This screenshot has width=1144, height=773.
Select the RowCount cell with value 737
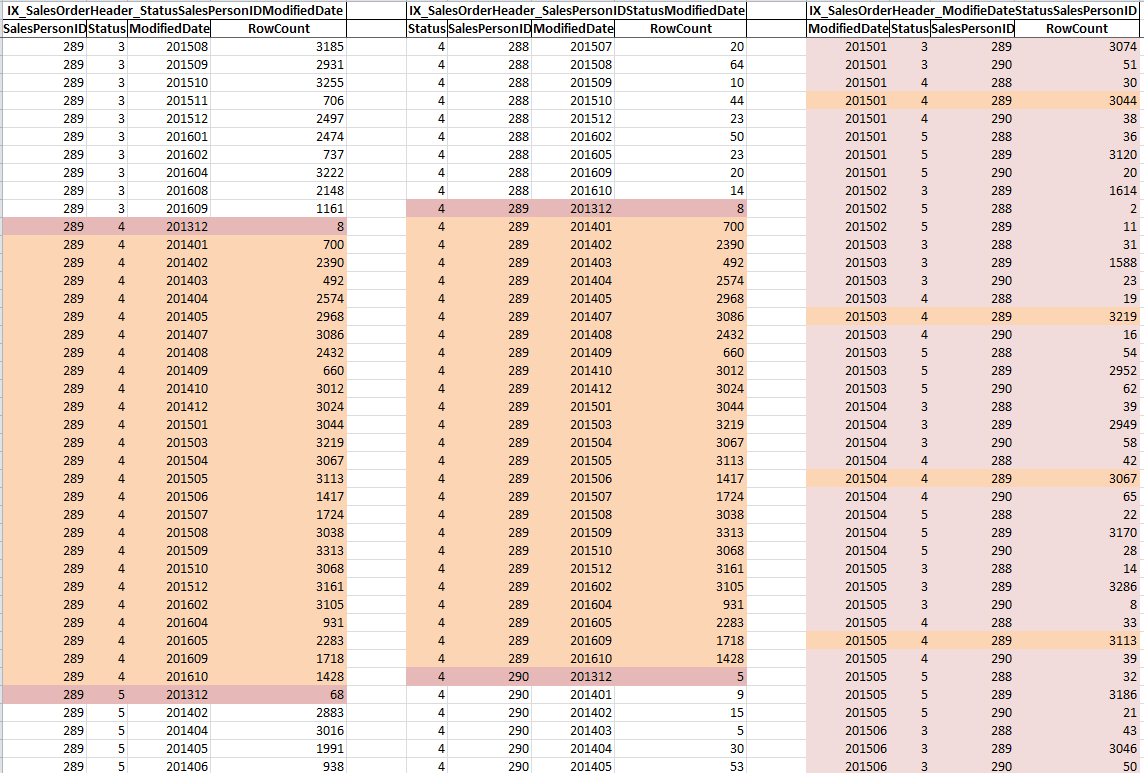pyautogui.click(x=278, y=155)
